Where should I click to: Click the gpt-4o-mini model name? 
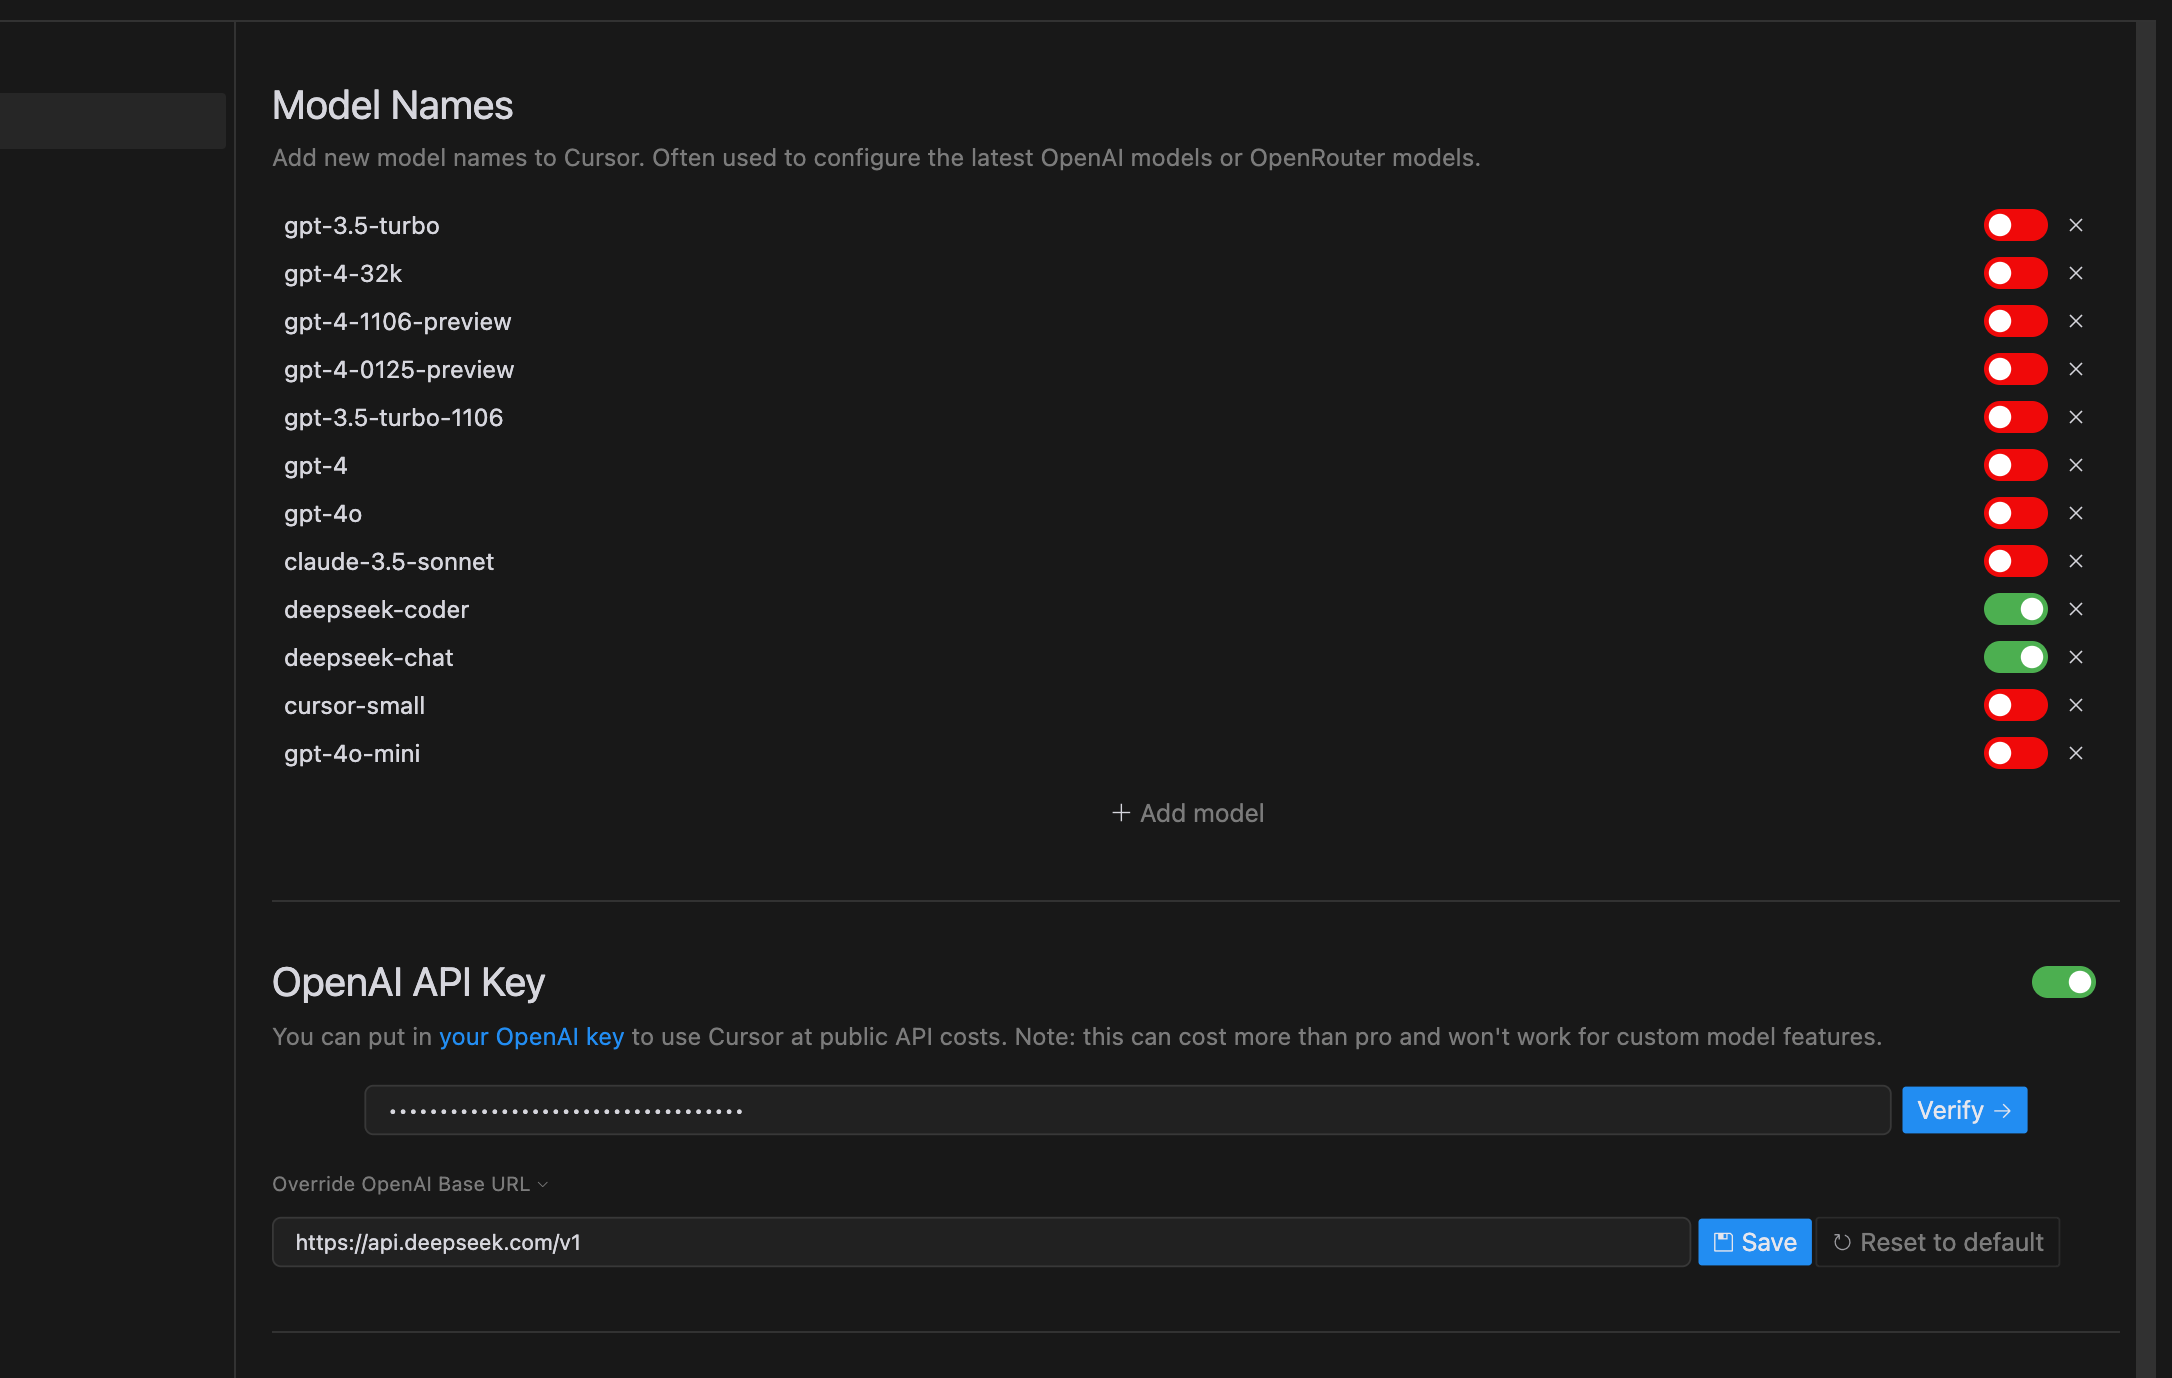click(x=352, y=754)
